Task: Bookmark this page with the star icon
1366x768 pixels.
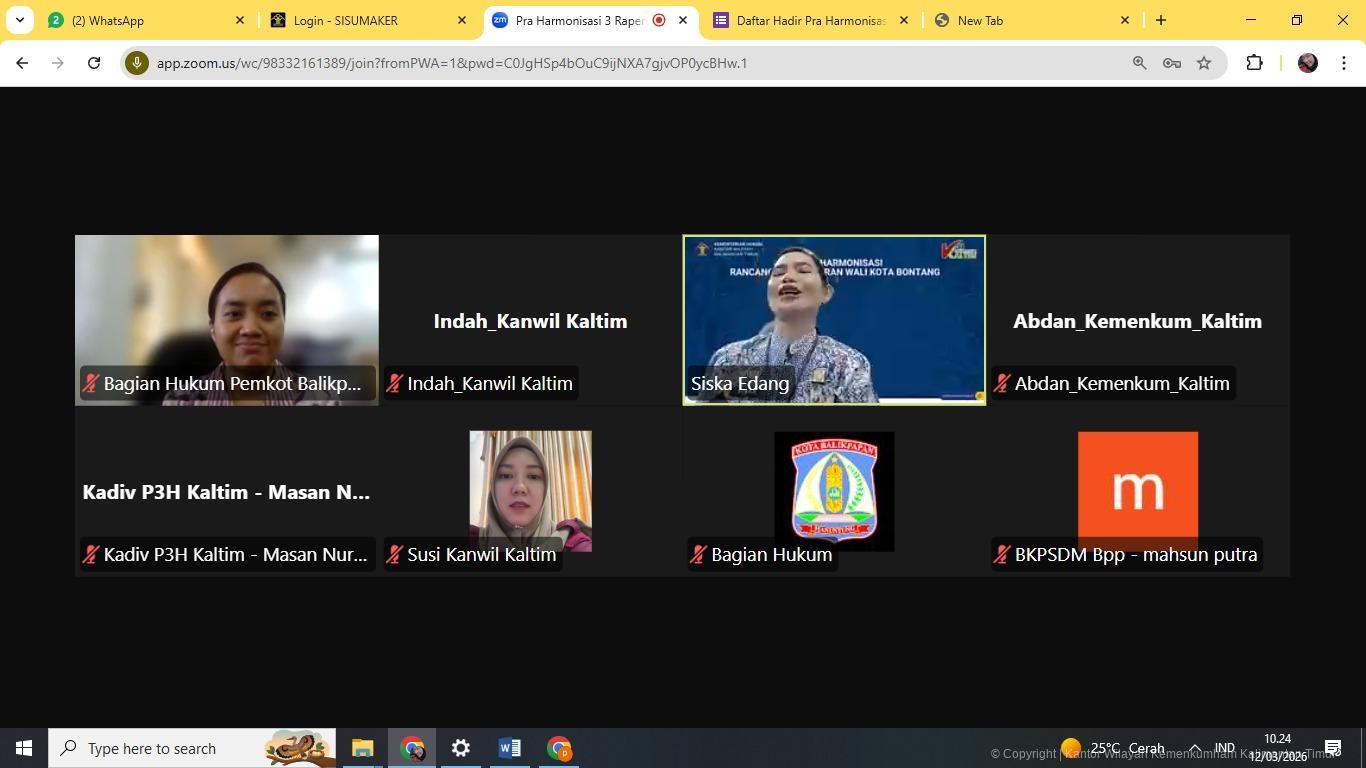Action: pos(1203,62)
